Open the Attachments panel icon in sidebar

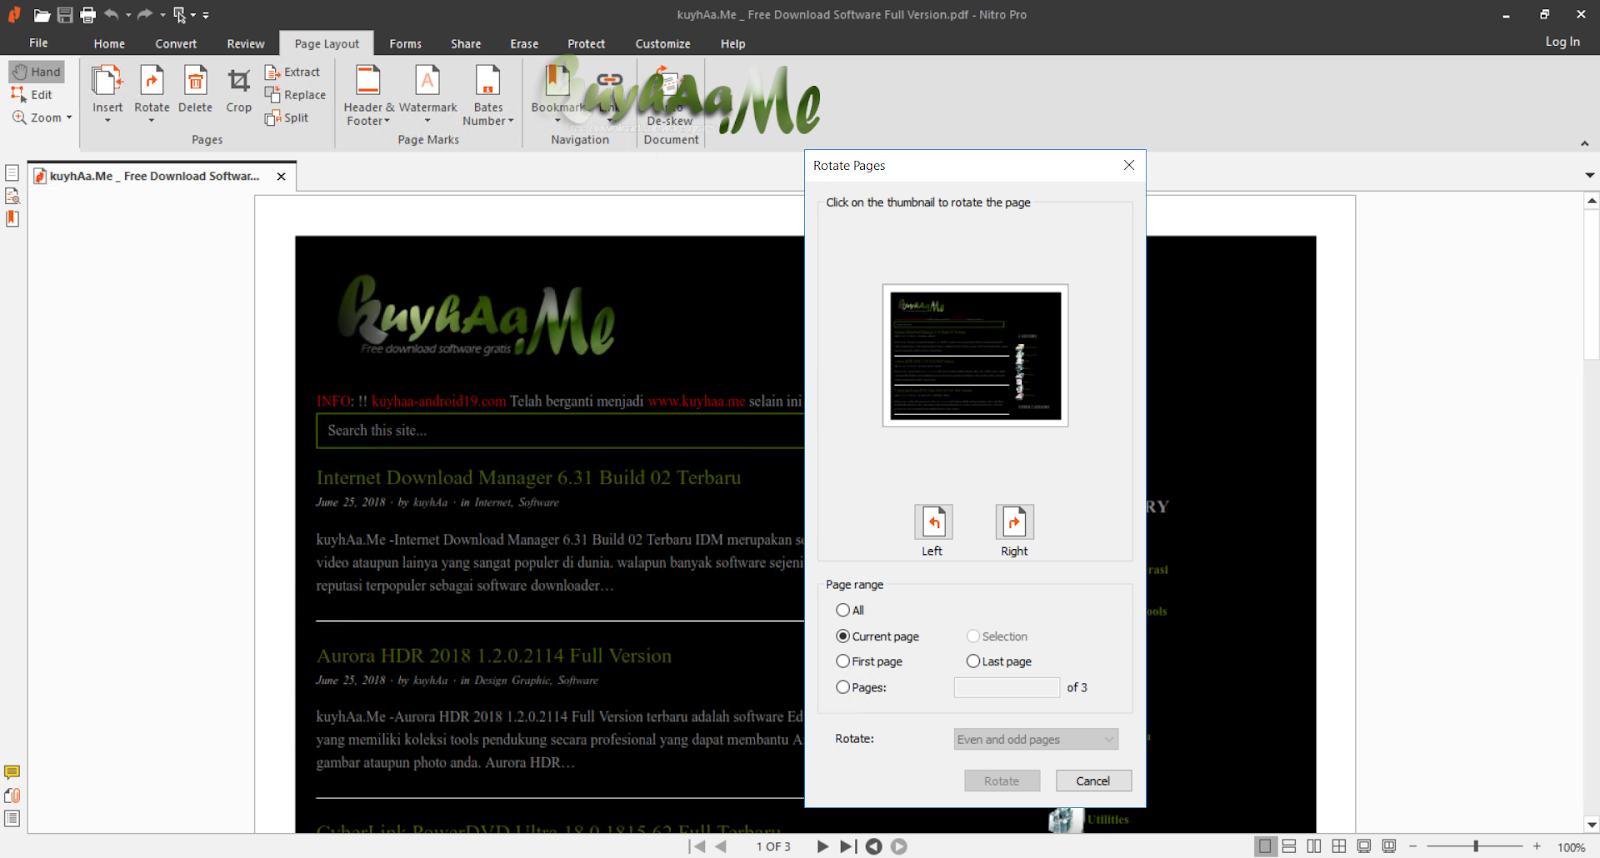[12, 796]
